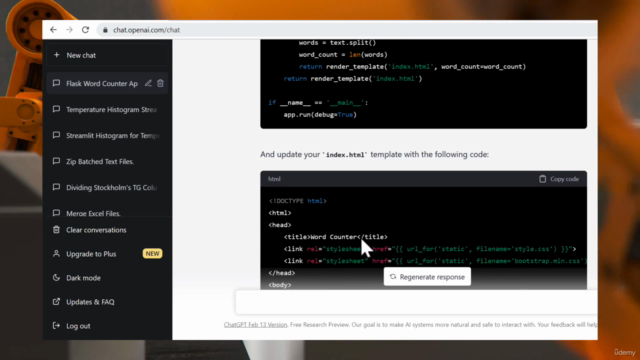Click chat bubble icon beside Temperature Histogram
The width and height of the screenshot is (640, 360).
56,109
